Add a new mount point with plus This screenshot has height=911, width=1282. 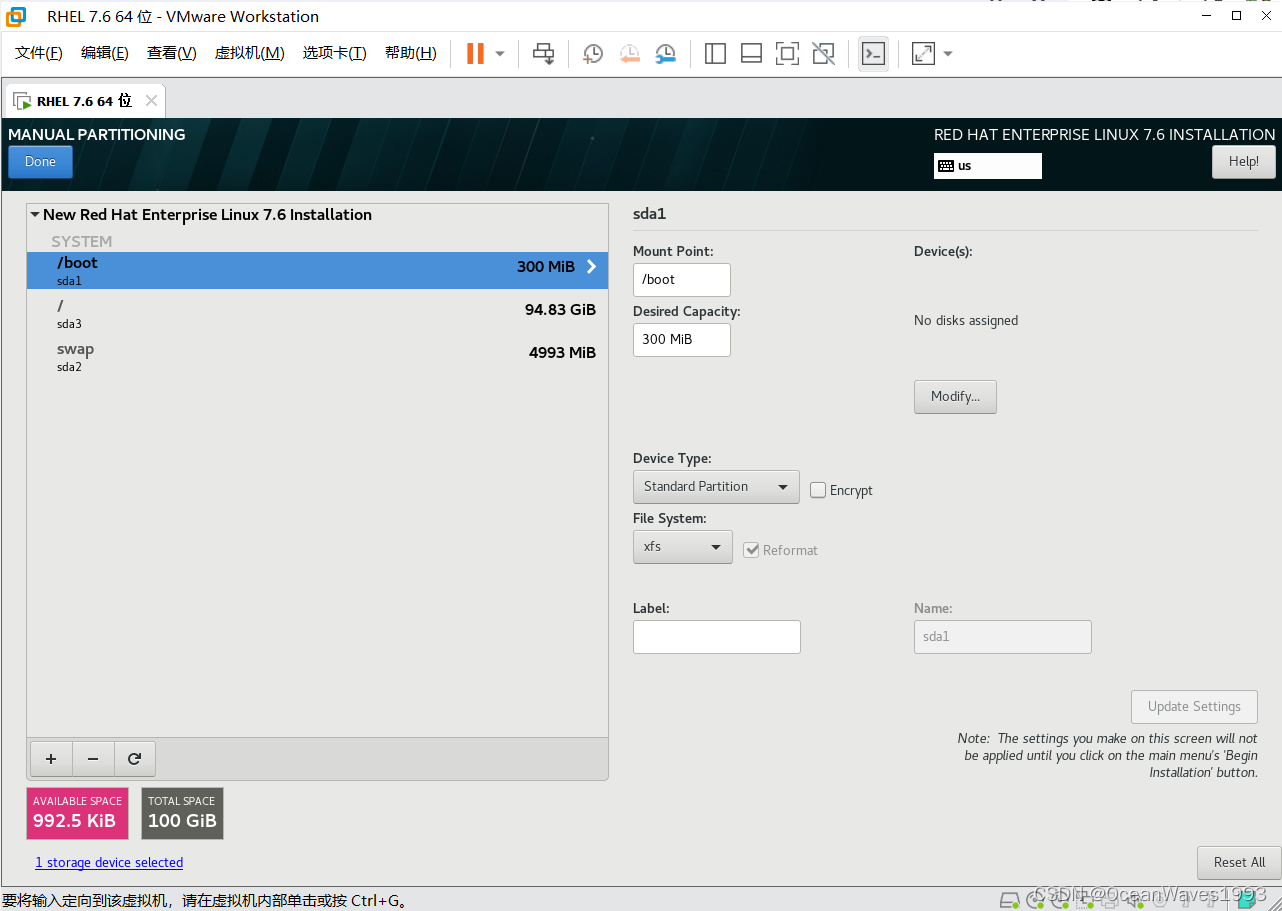click(51, 759)
